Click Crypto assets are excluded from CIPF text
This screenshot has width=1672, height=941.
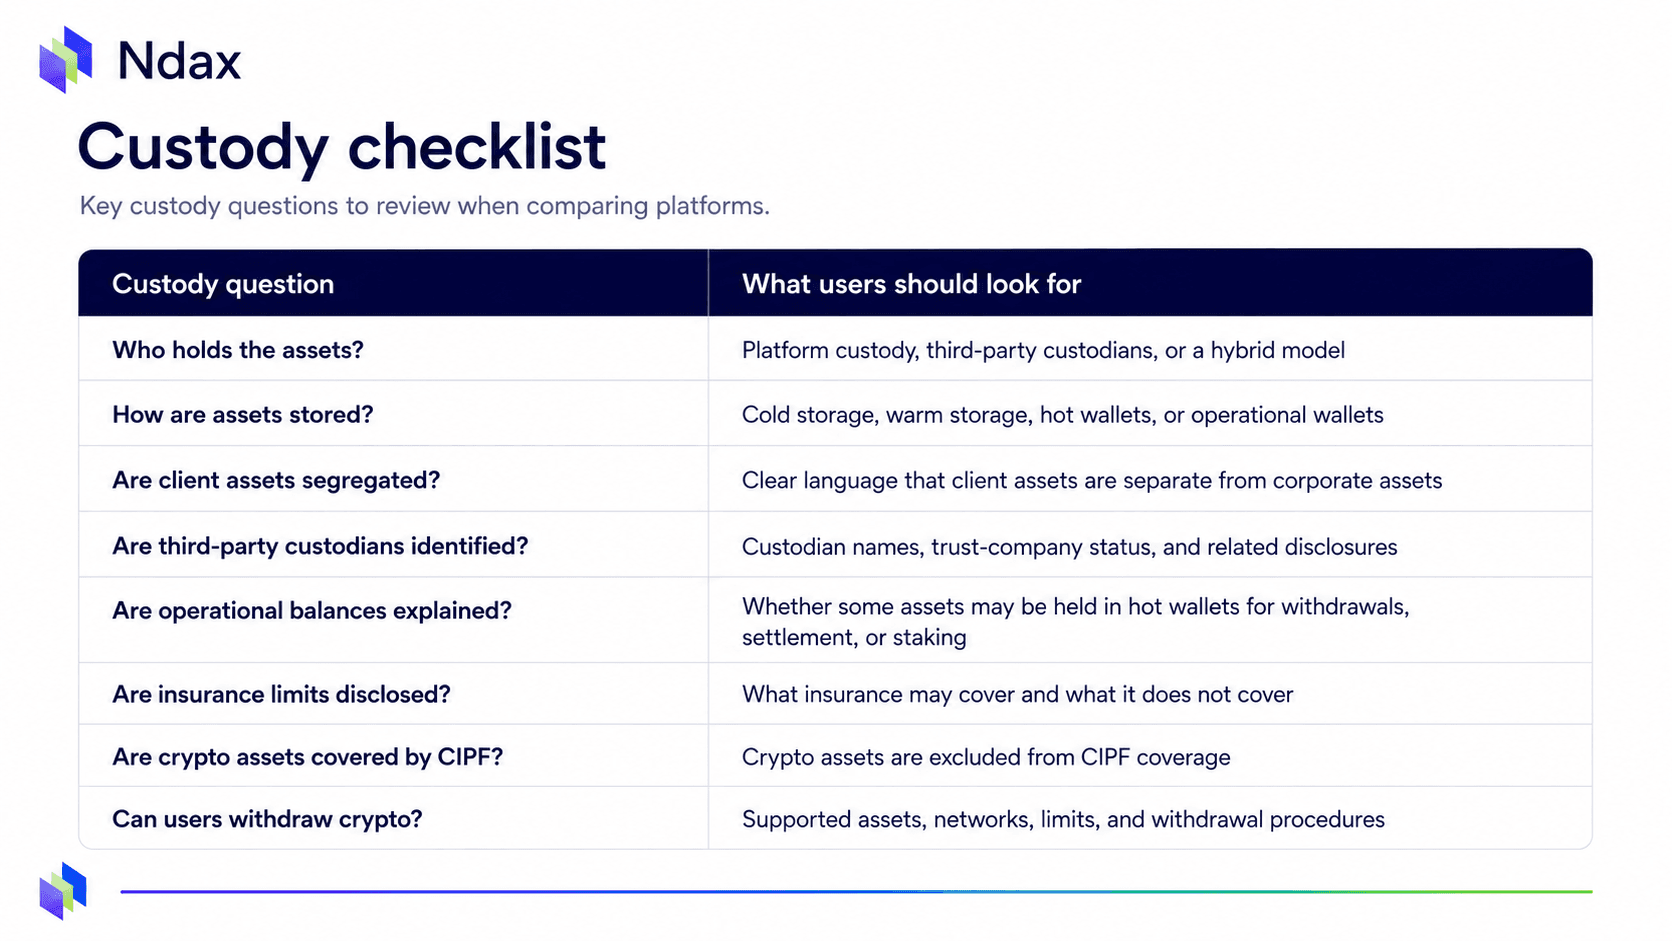point(986,757)
